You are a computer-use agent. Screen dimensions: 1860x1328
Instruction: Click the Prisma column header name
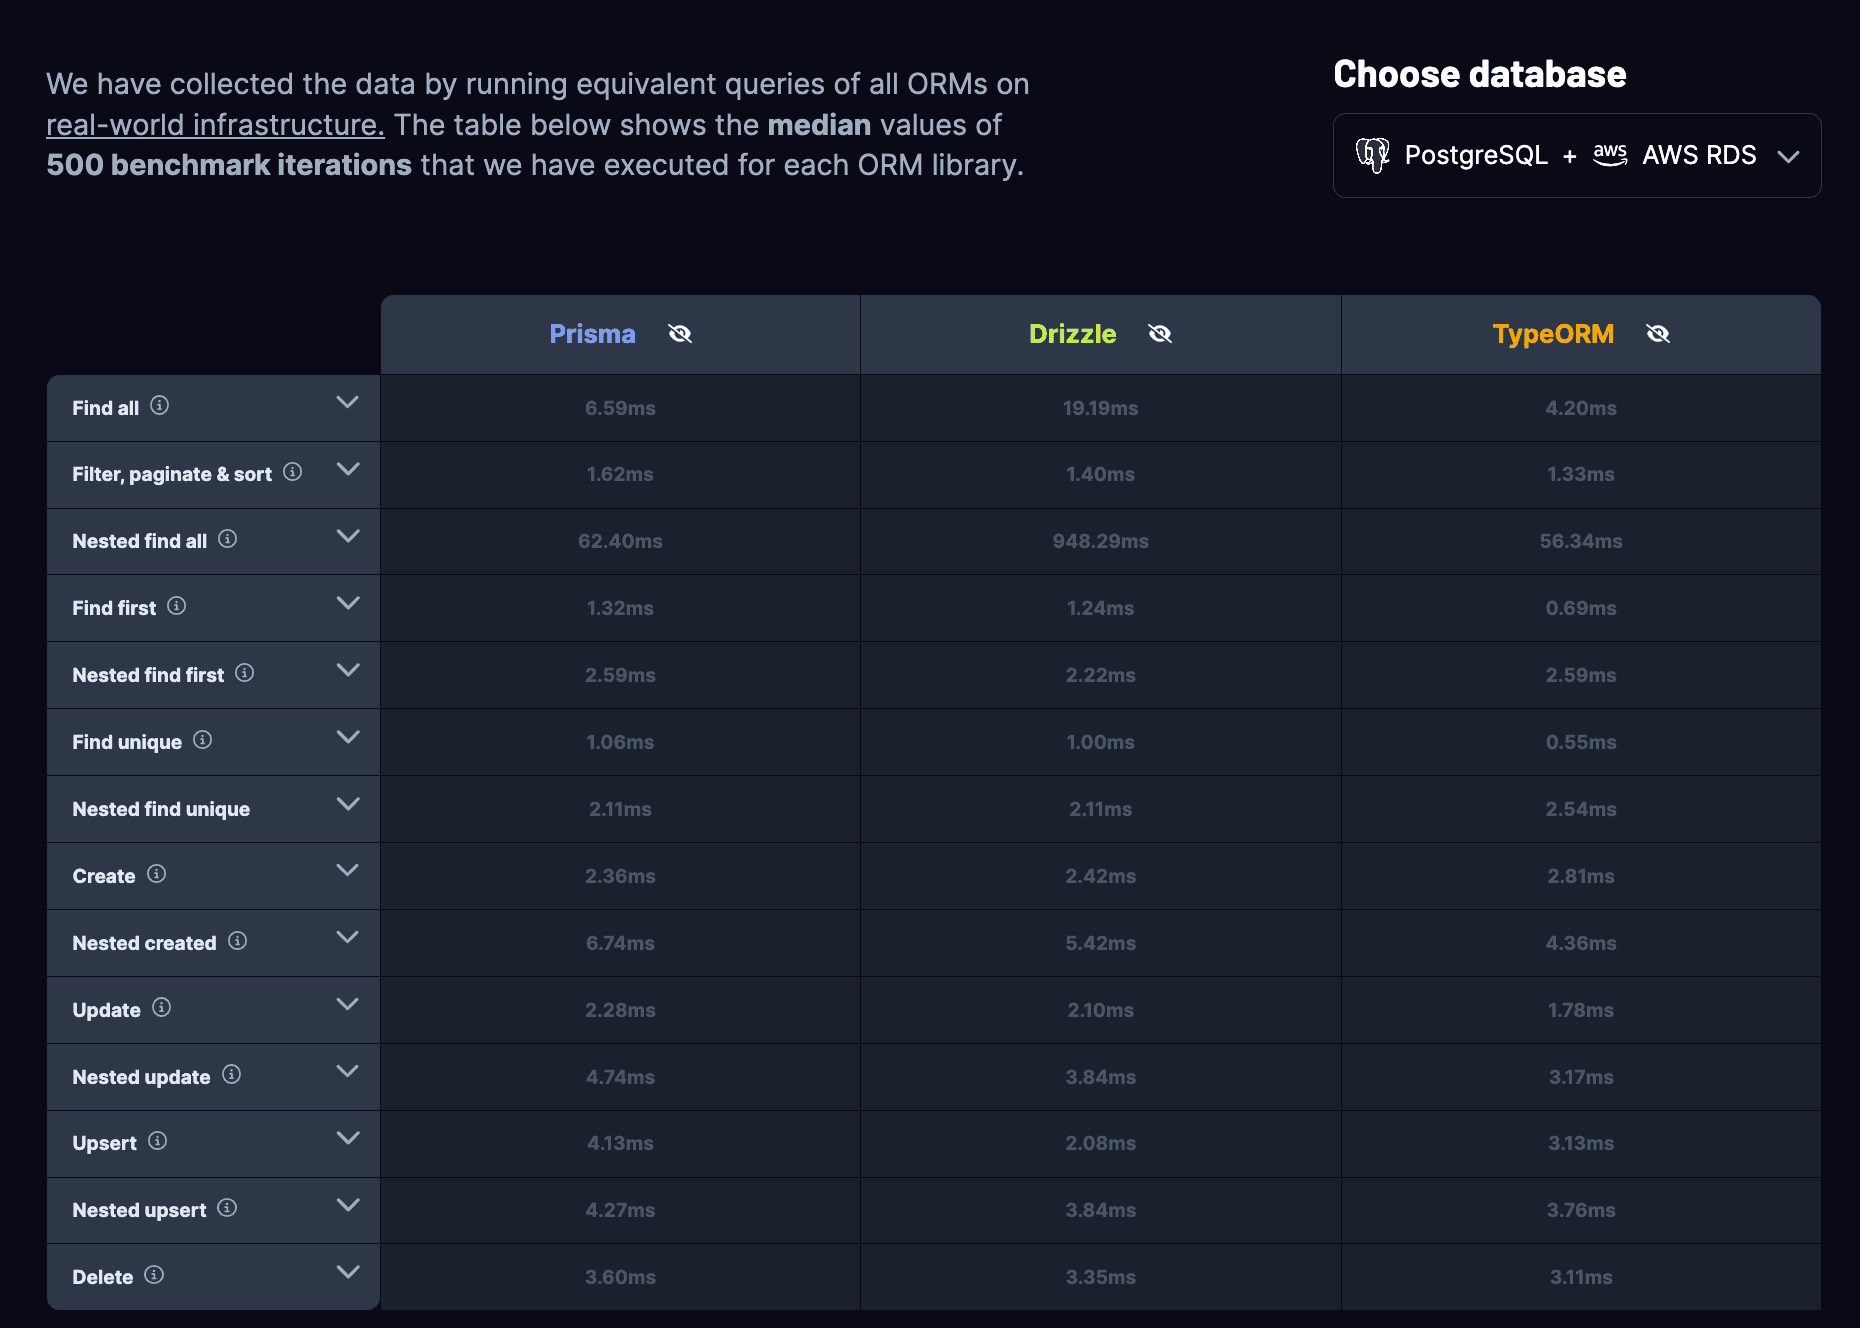click(x=592, y=334)
